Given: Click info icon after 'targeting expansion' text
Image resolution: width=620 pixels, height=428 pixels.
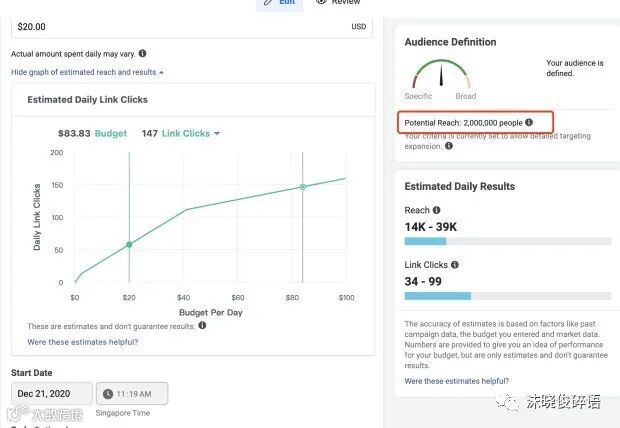Looking at the screenshot, I should pos(449,146).
